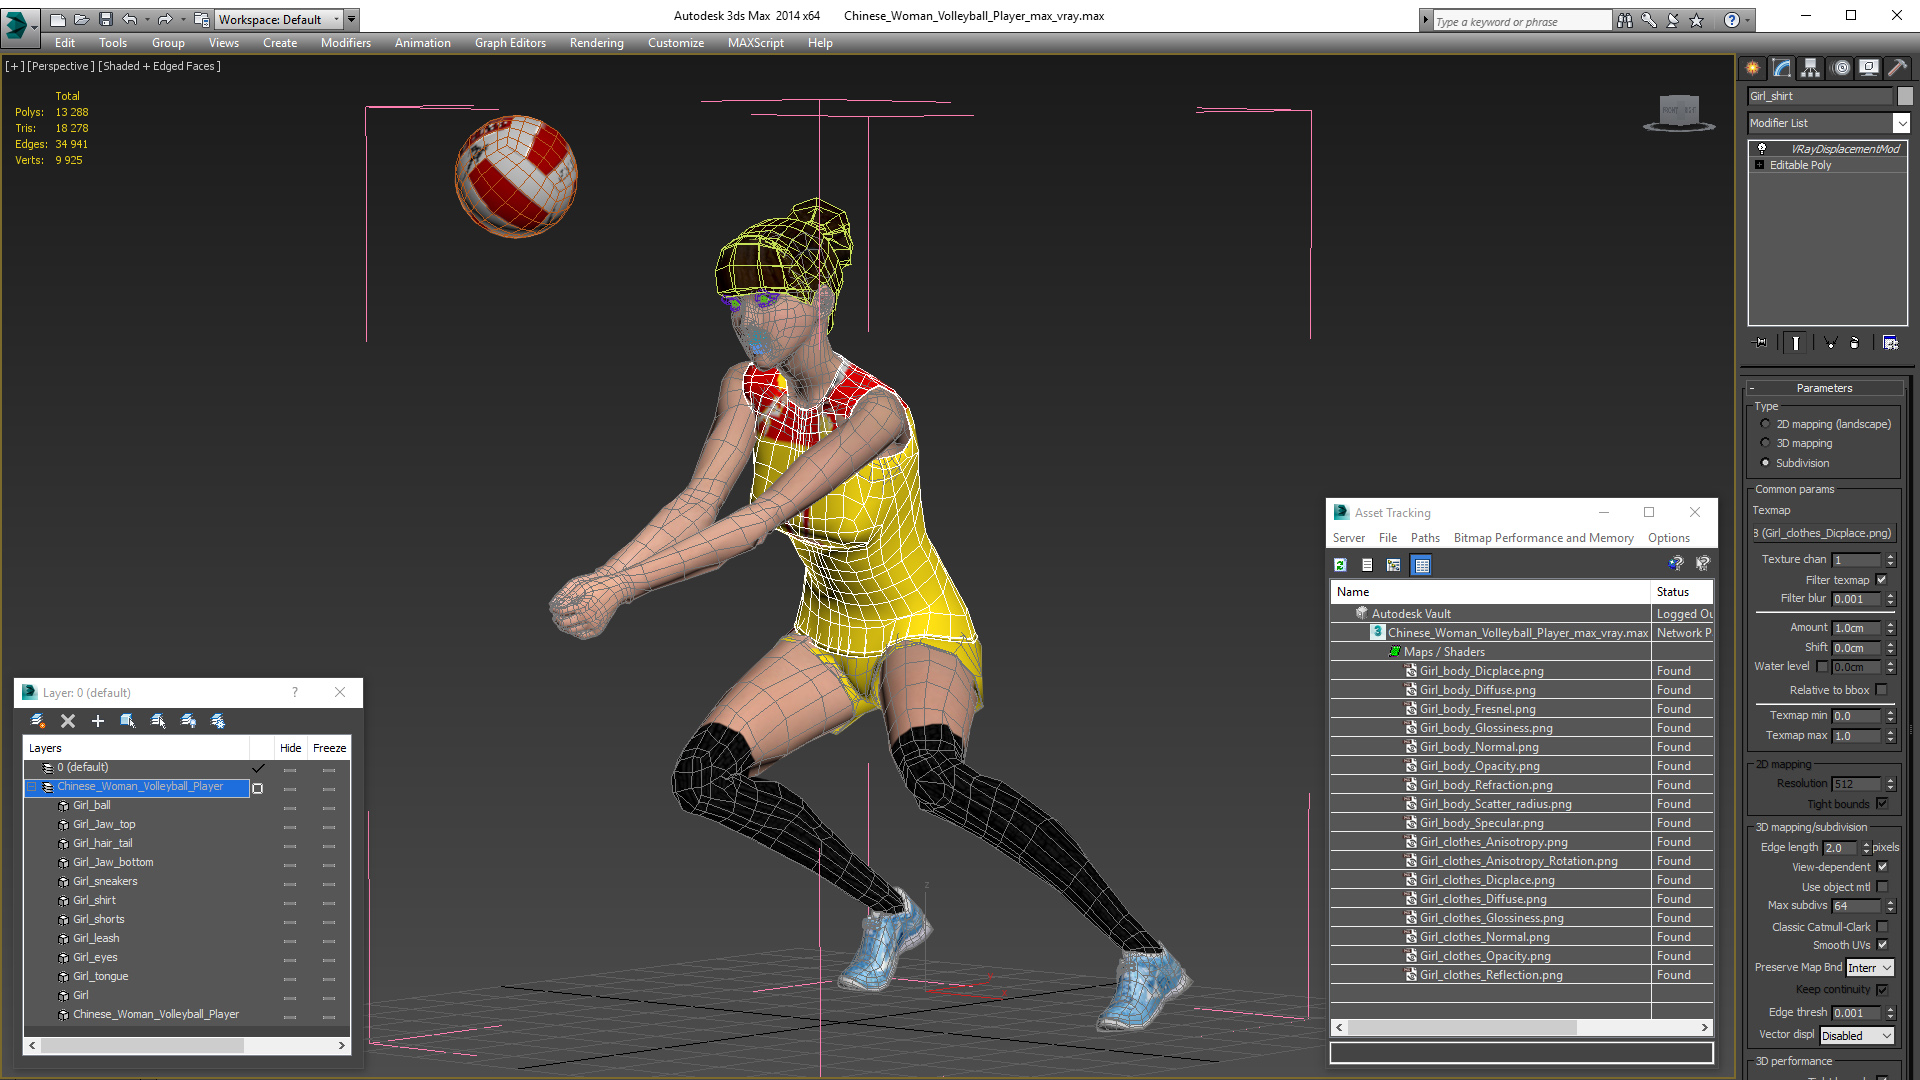Click Create New Layer icon in Layer dialog
This screenshot has height=1080, width=1920.
(38, 721)
